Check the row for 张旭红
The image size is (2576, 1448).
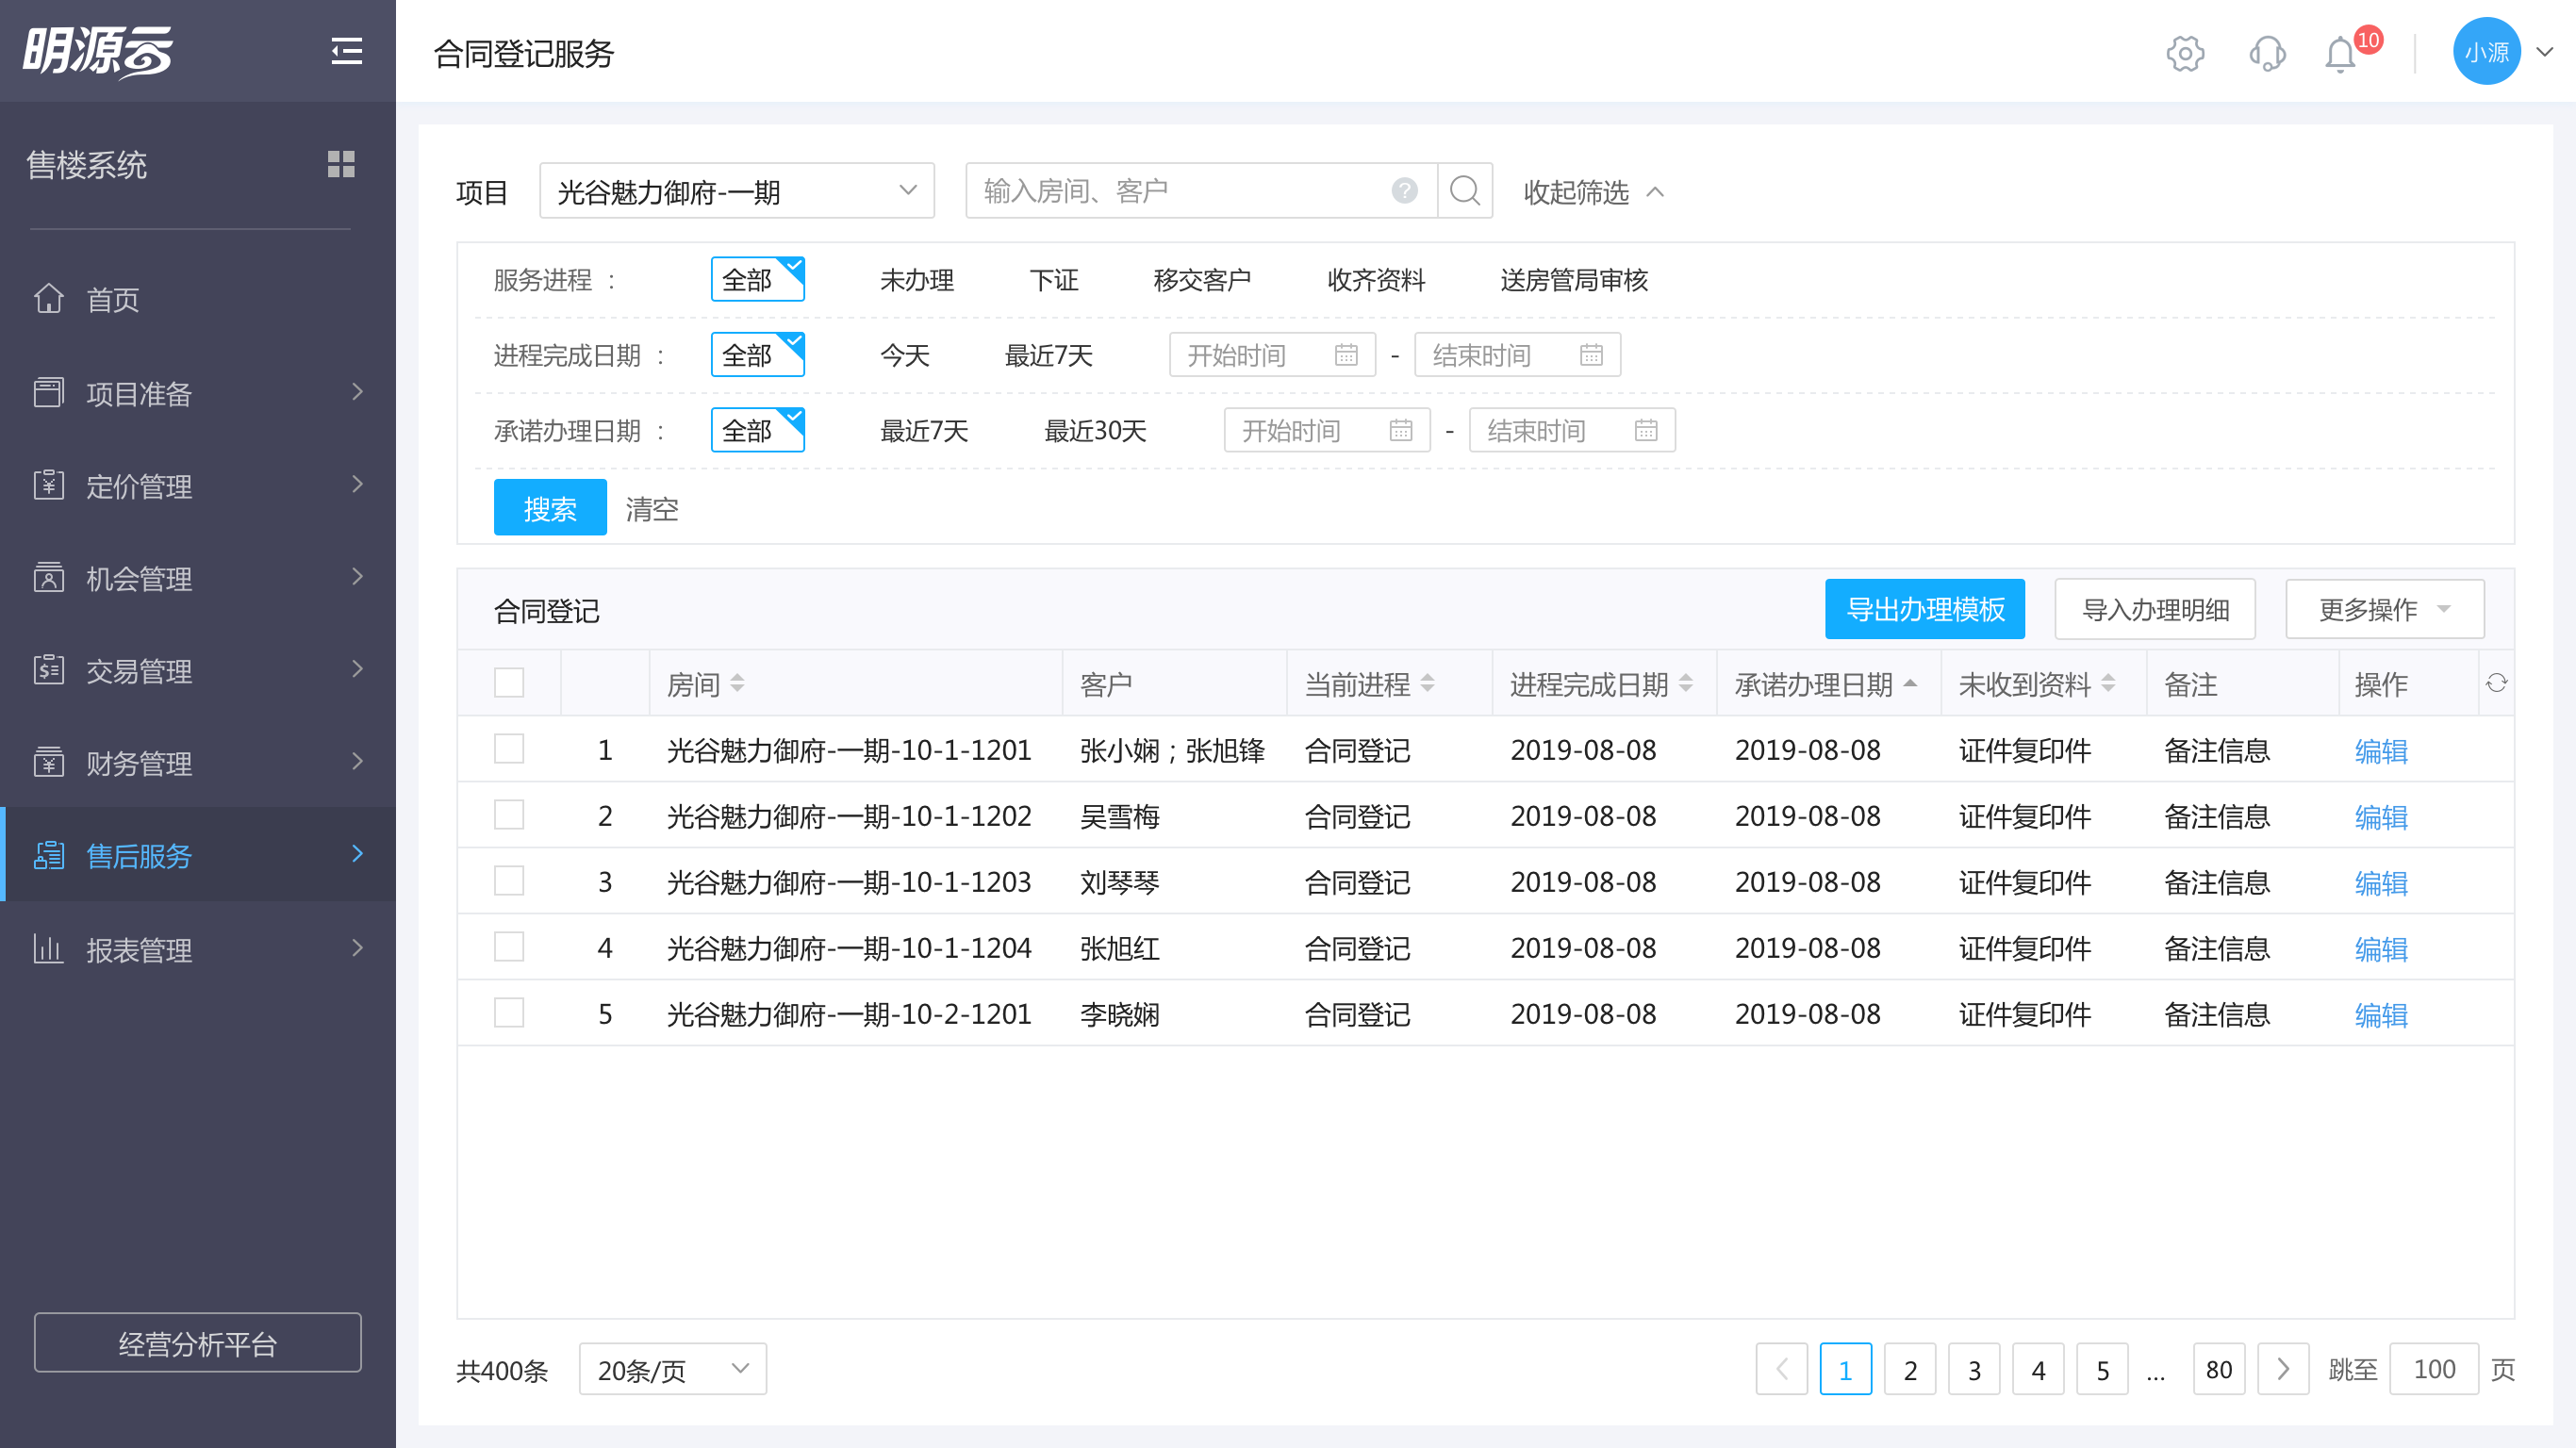tap(509, 947)
